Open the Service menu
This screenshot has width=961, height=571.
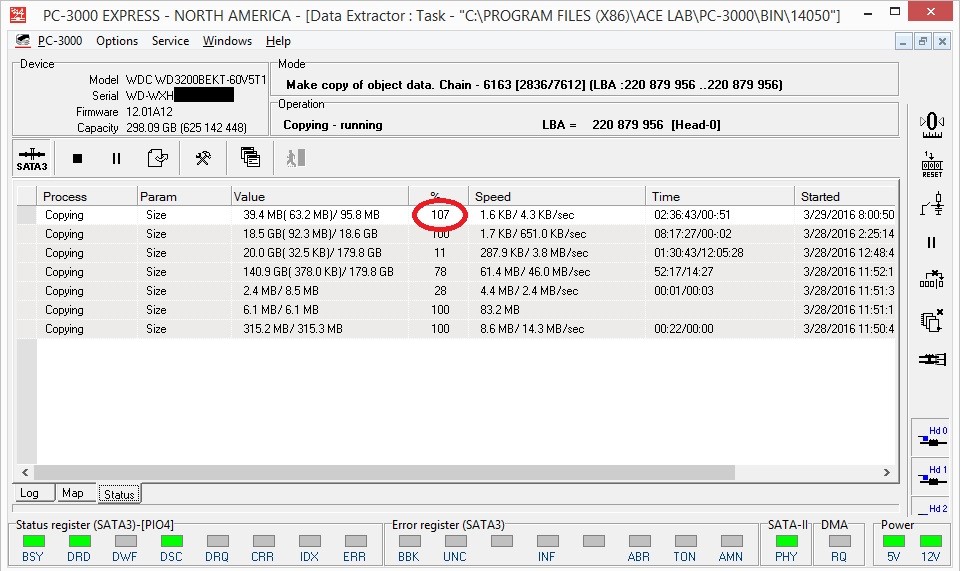[x=170, y=41]
